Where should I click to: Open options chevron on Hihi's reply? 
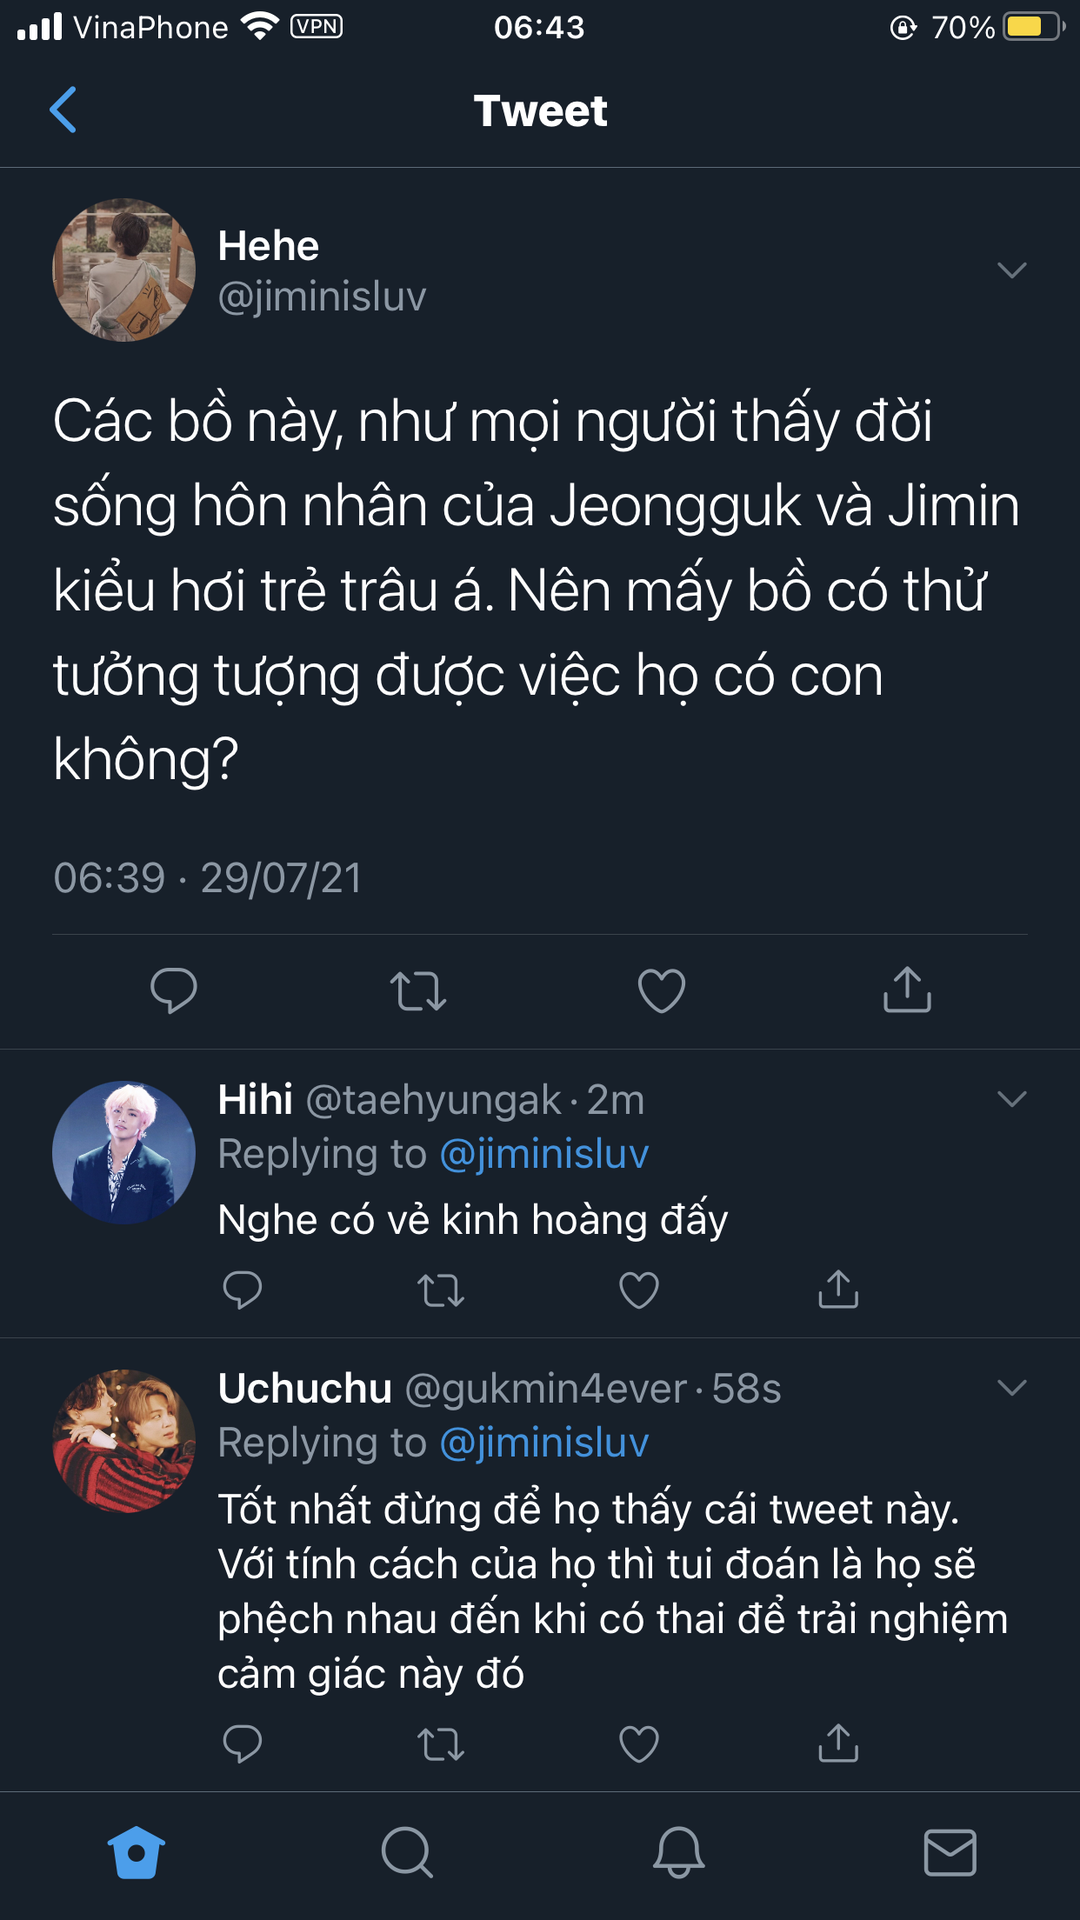(1012, 1099)
